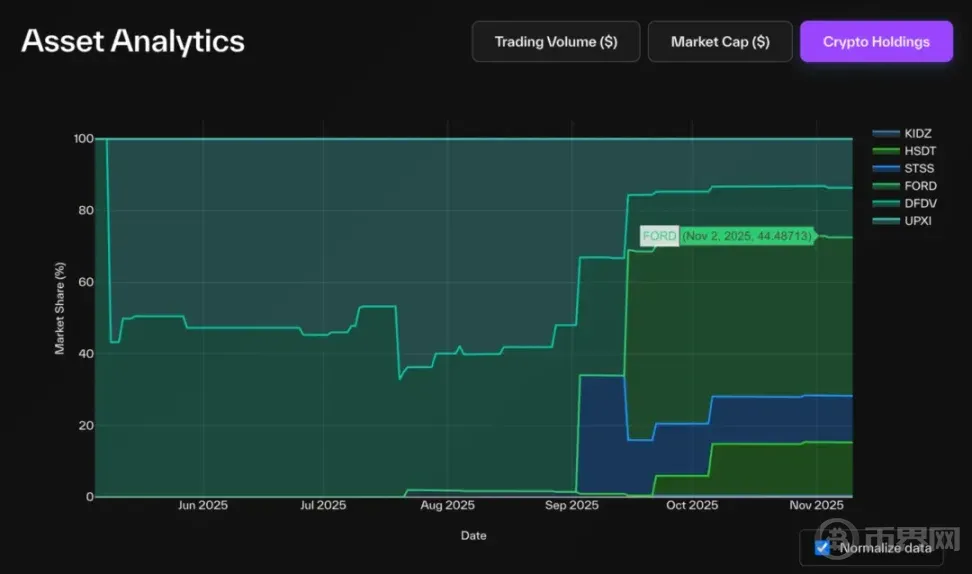Click the STSS legend color swatch
The image size is (972, 574).
coord(885,168)
